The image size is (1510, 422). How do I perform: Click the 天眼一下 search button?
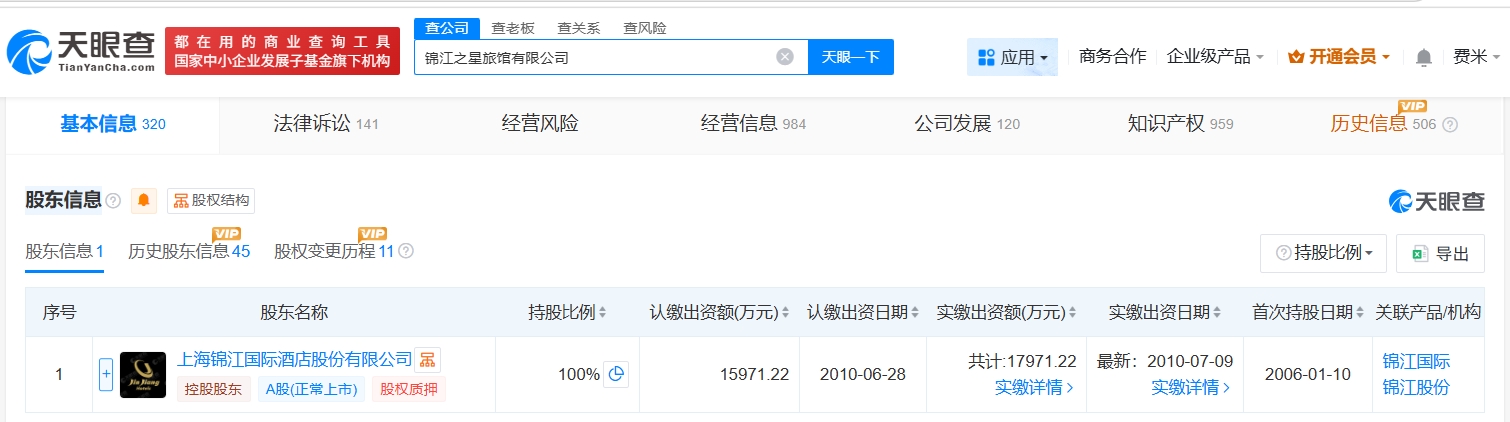(x=851, y=57)
